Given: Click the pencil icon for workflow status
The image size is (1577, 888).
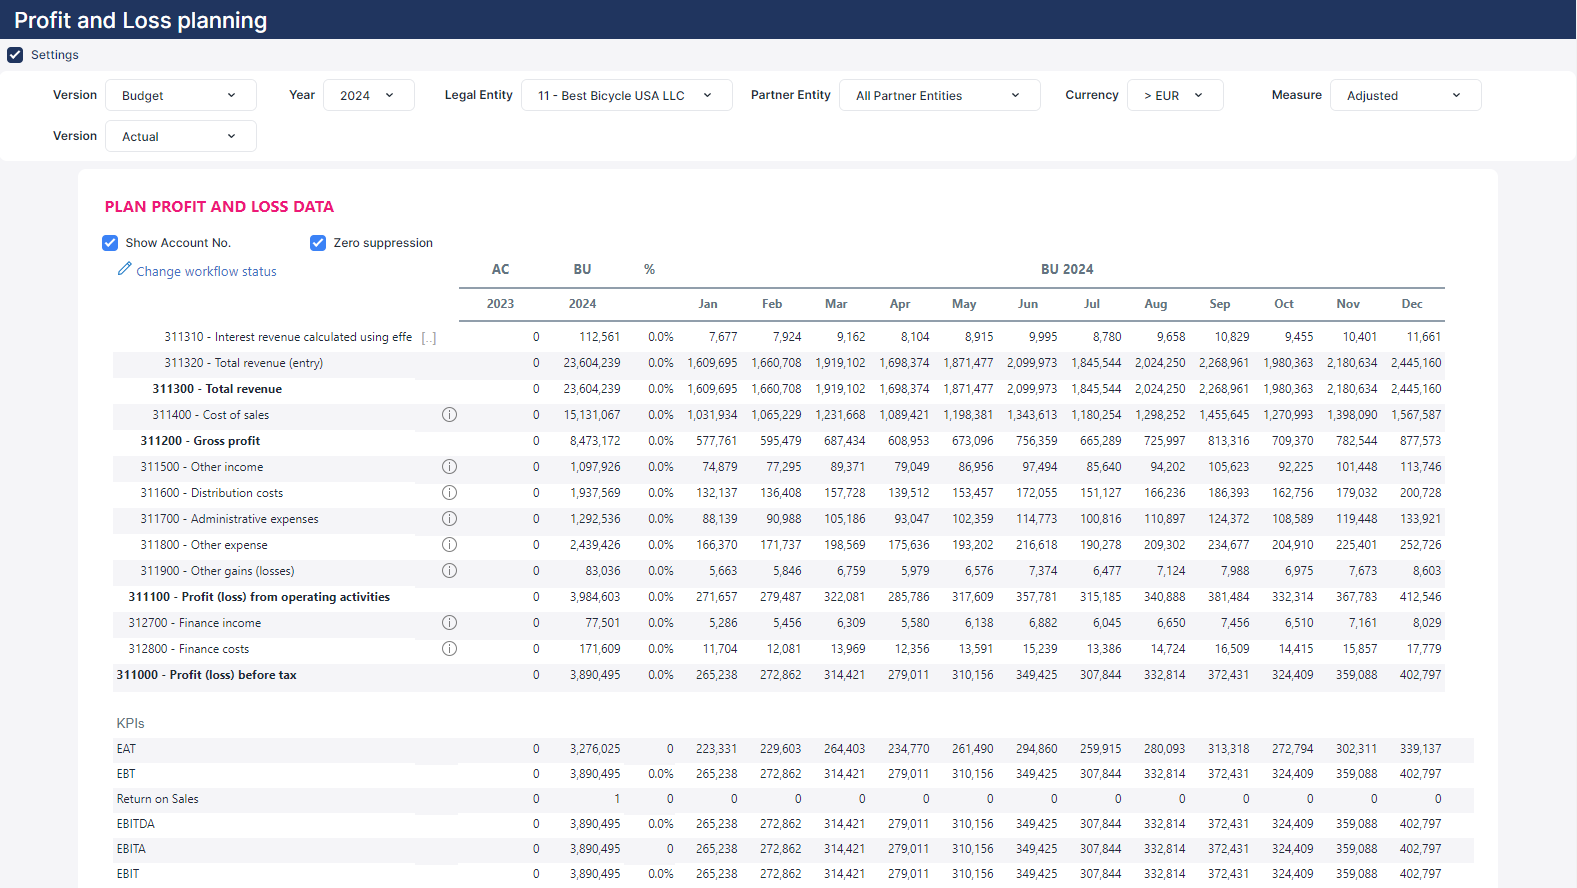Looking at the screenshot, I should 124,270.
